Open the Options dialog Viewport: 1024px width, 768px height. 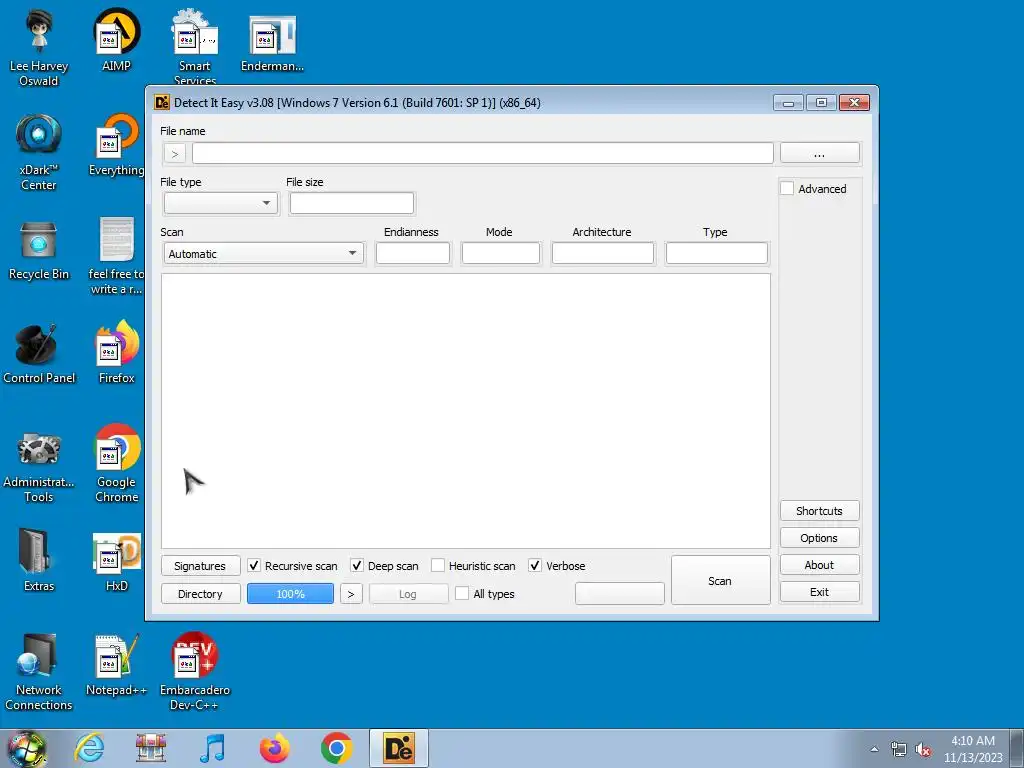pos(820,537)
